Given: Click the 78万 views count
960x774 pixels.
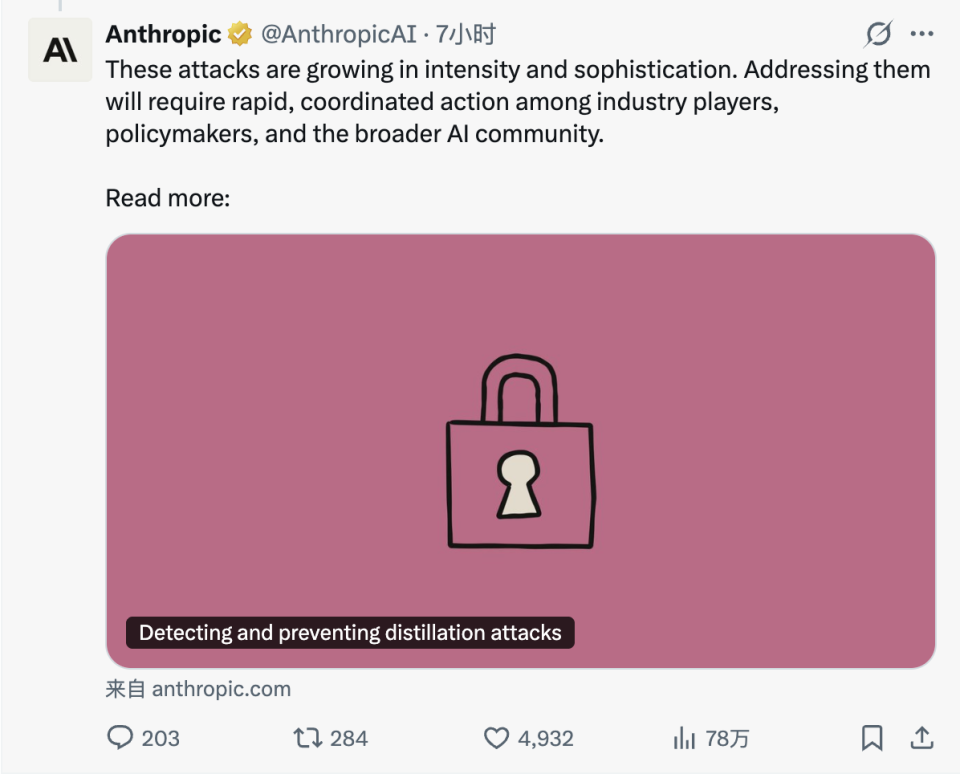Looking at the screenshot, I should click(727, 738).
